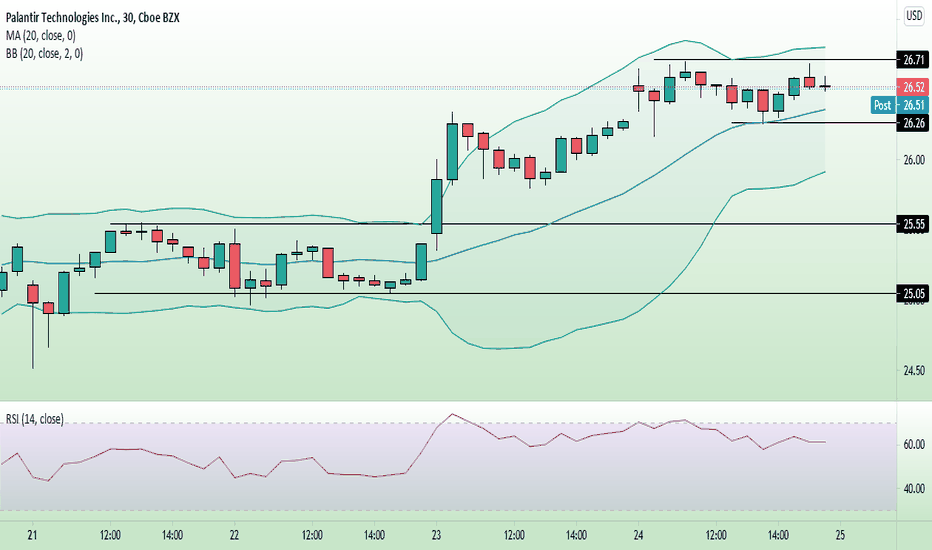The height and width of the screenshot is (550, 932).
Task: Click the Post market 26.51 price label
Action: click(899, 105)
